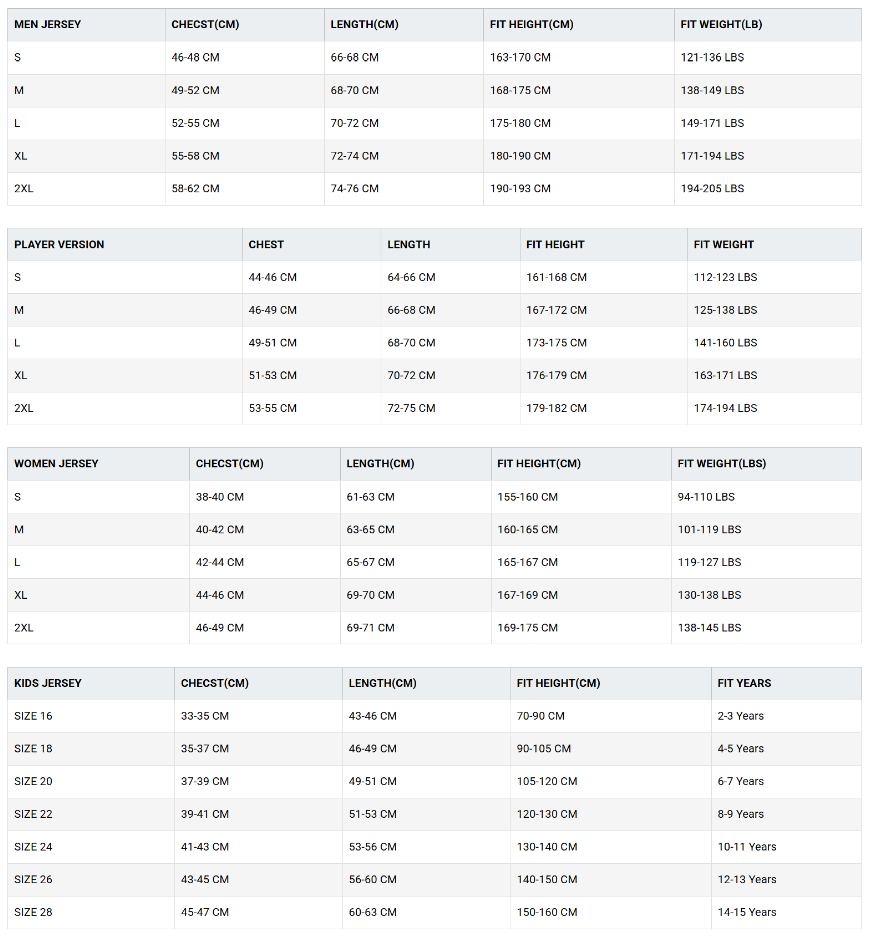Image resolution: width=870 pixels, height=941 pixels.
Task: Select the 44-46 CM player version chest cell
Action: (272, 277)
